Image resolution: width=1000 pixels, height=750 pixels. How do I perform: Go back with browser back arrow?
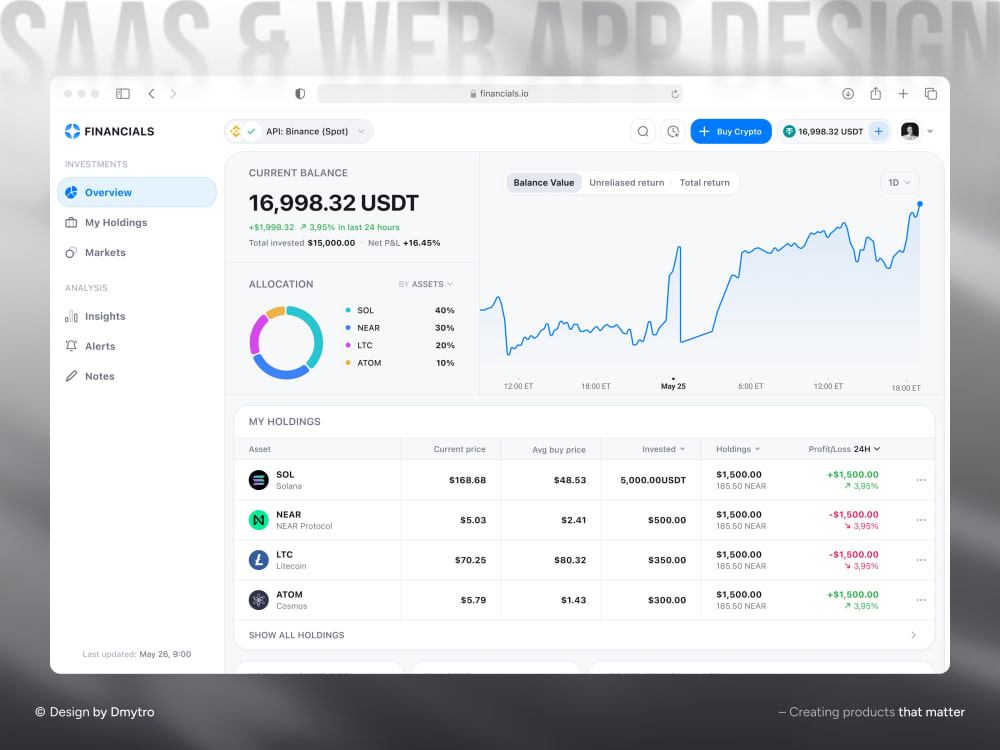point(151,94)
